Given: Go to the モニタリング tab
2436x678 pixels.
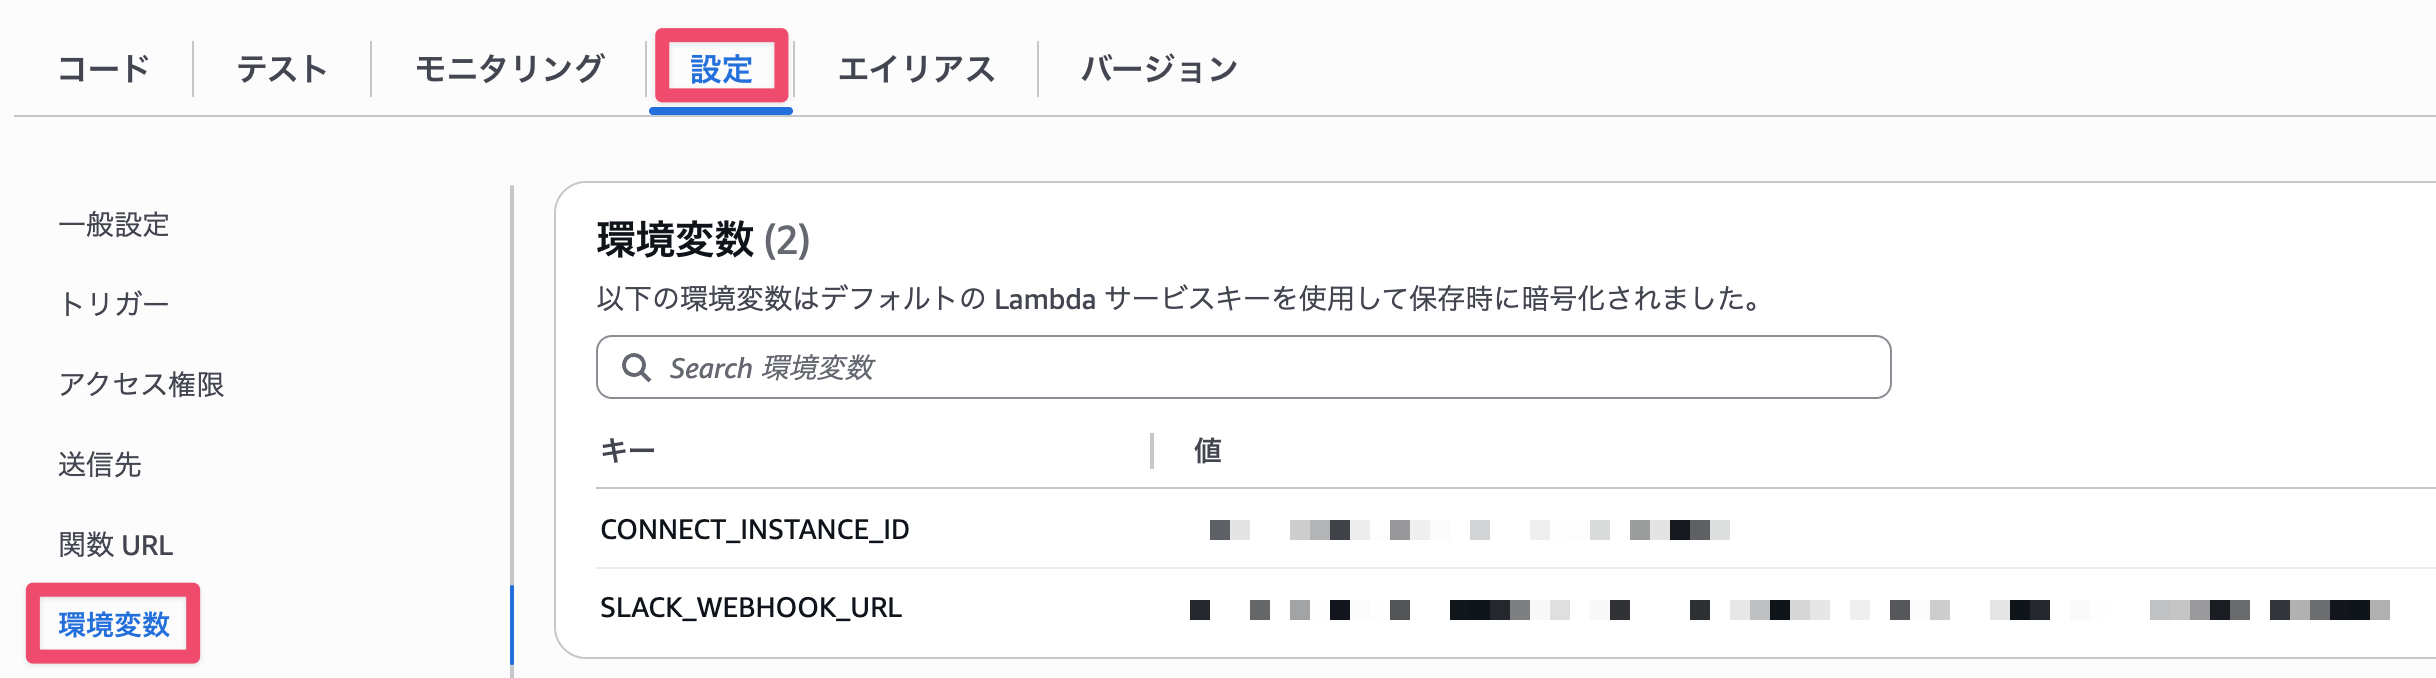Looking at the screenshot, I should (509, 69).
